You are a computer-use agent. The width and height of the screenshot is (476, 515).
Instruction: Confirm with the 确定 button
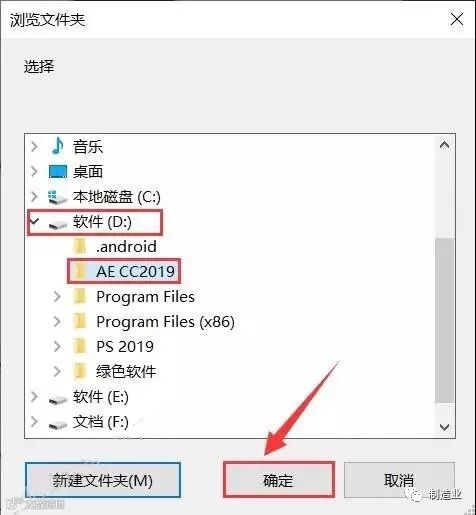click(x=278, y=480)
